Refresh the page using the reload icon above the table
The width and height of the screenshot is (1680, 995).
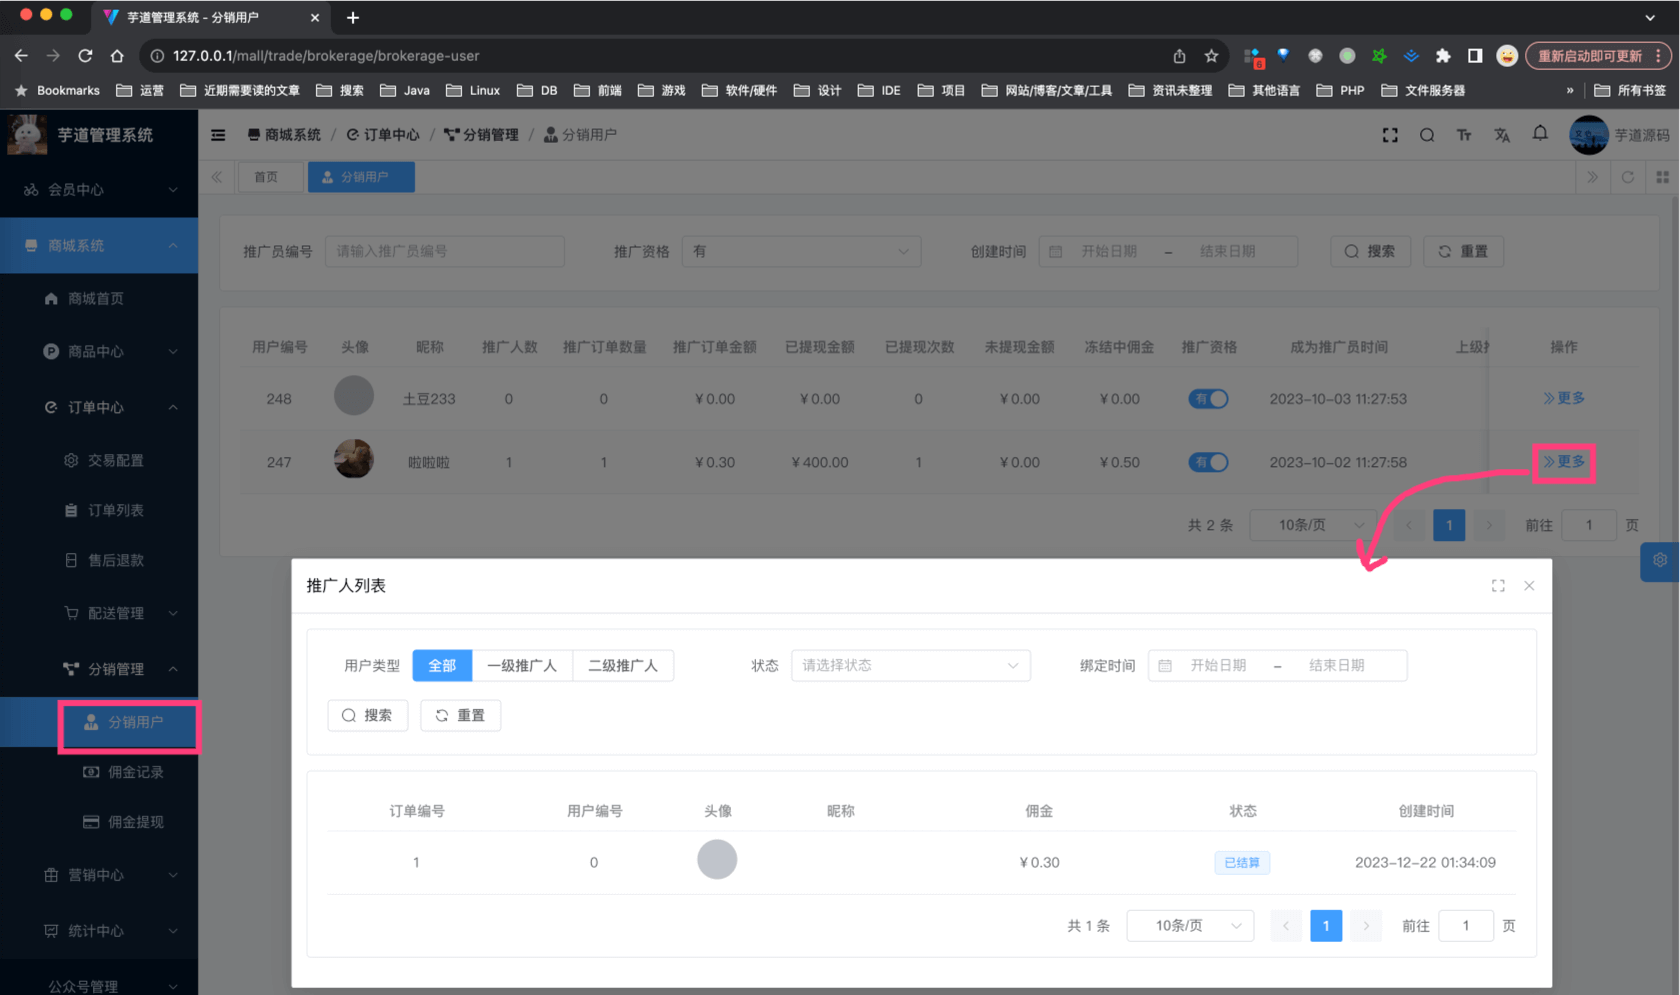tap(1628, 177)
